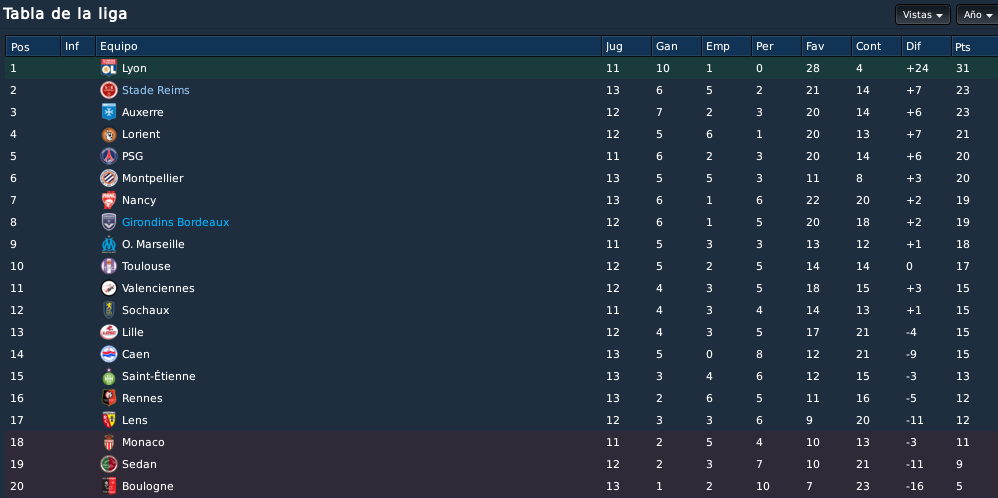998x498 pixels.
Task: Open the Girondins Bordeaux team link
Action: 176,222
